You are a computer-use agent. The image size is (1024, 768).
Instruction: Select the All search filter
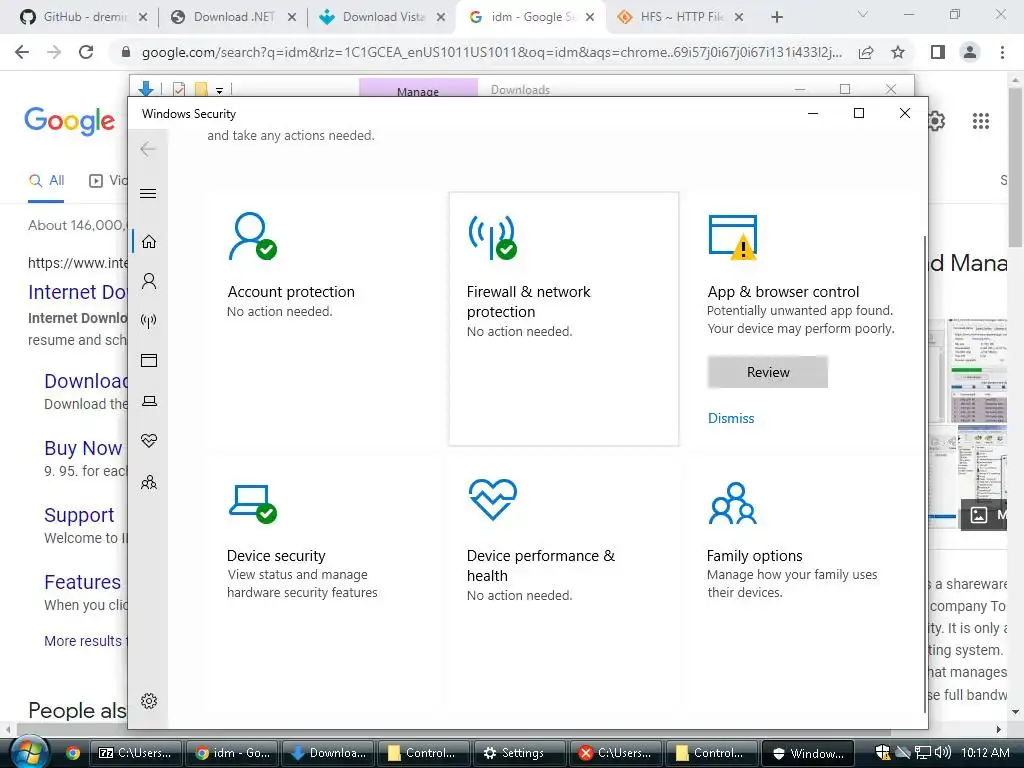tap(46, 180)
